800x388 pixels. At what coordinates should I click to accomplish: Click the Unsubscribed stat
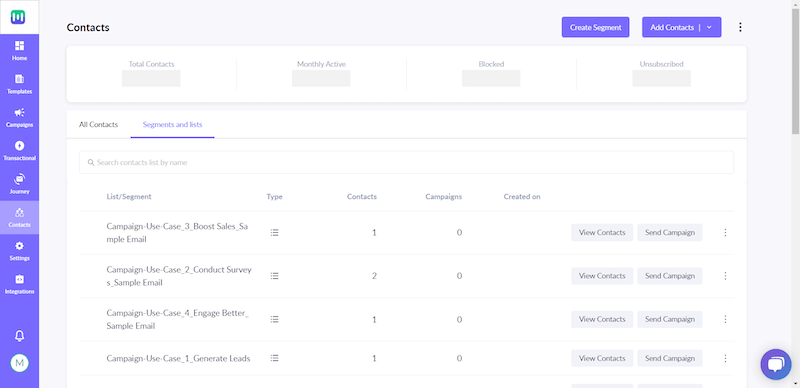661,74
